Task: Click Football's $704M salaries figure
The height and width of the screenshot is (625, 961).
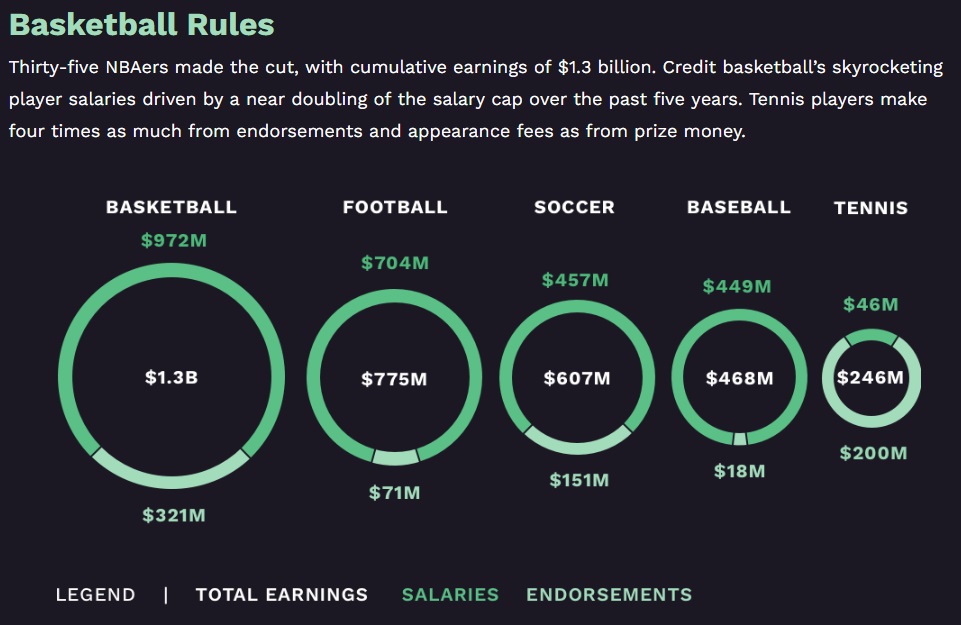Action: point(395,263)
